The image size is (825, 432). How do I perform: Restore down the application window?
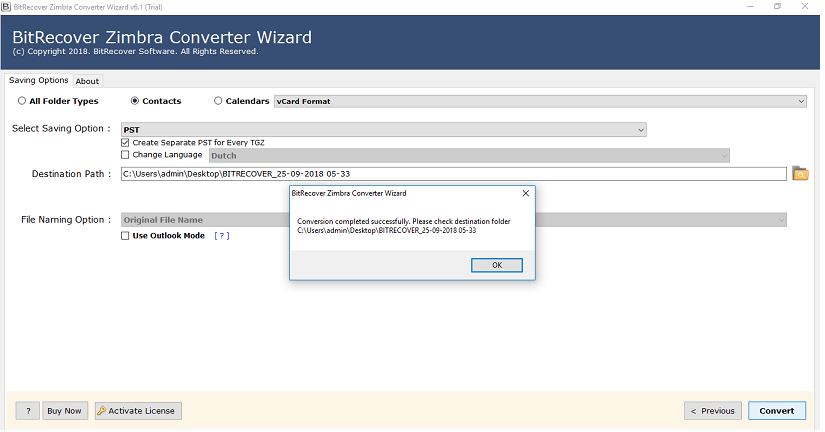pos(777,6)
